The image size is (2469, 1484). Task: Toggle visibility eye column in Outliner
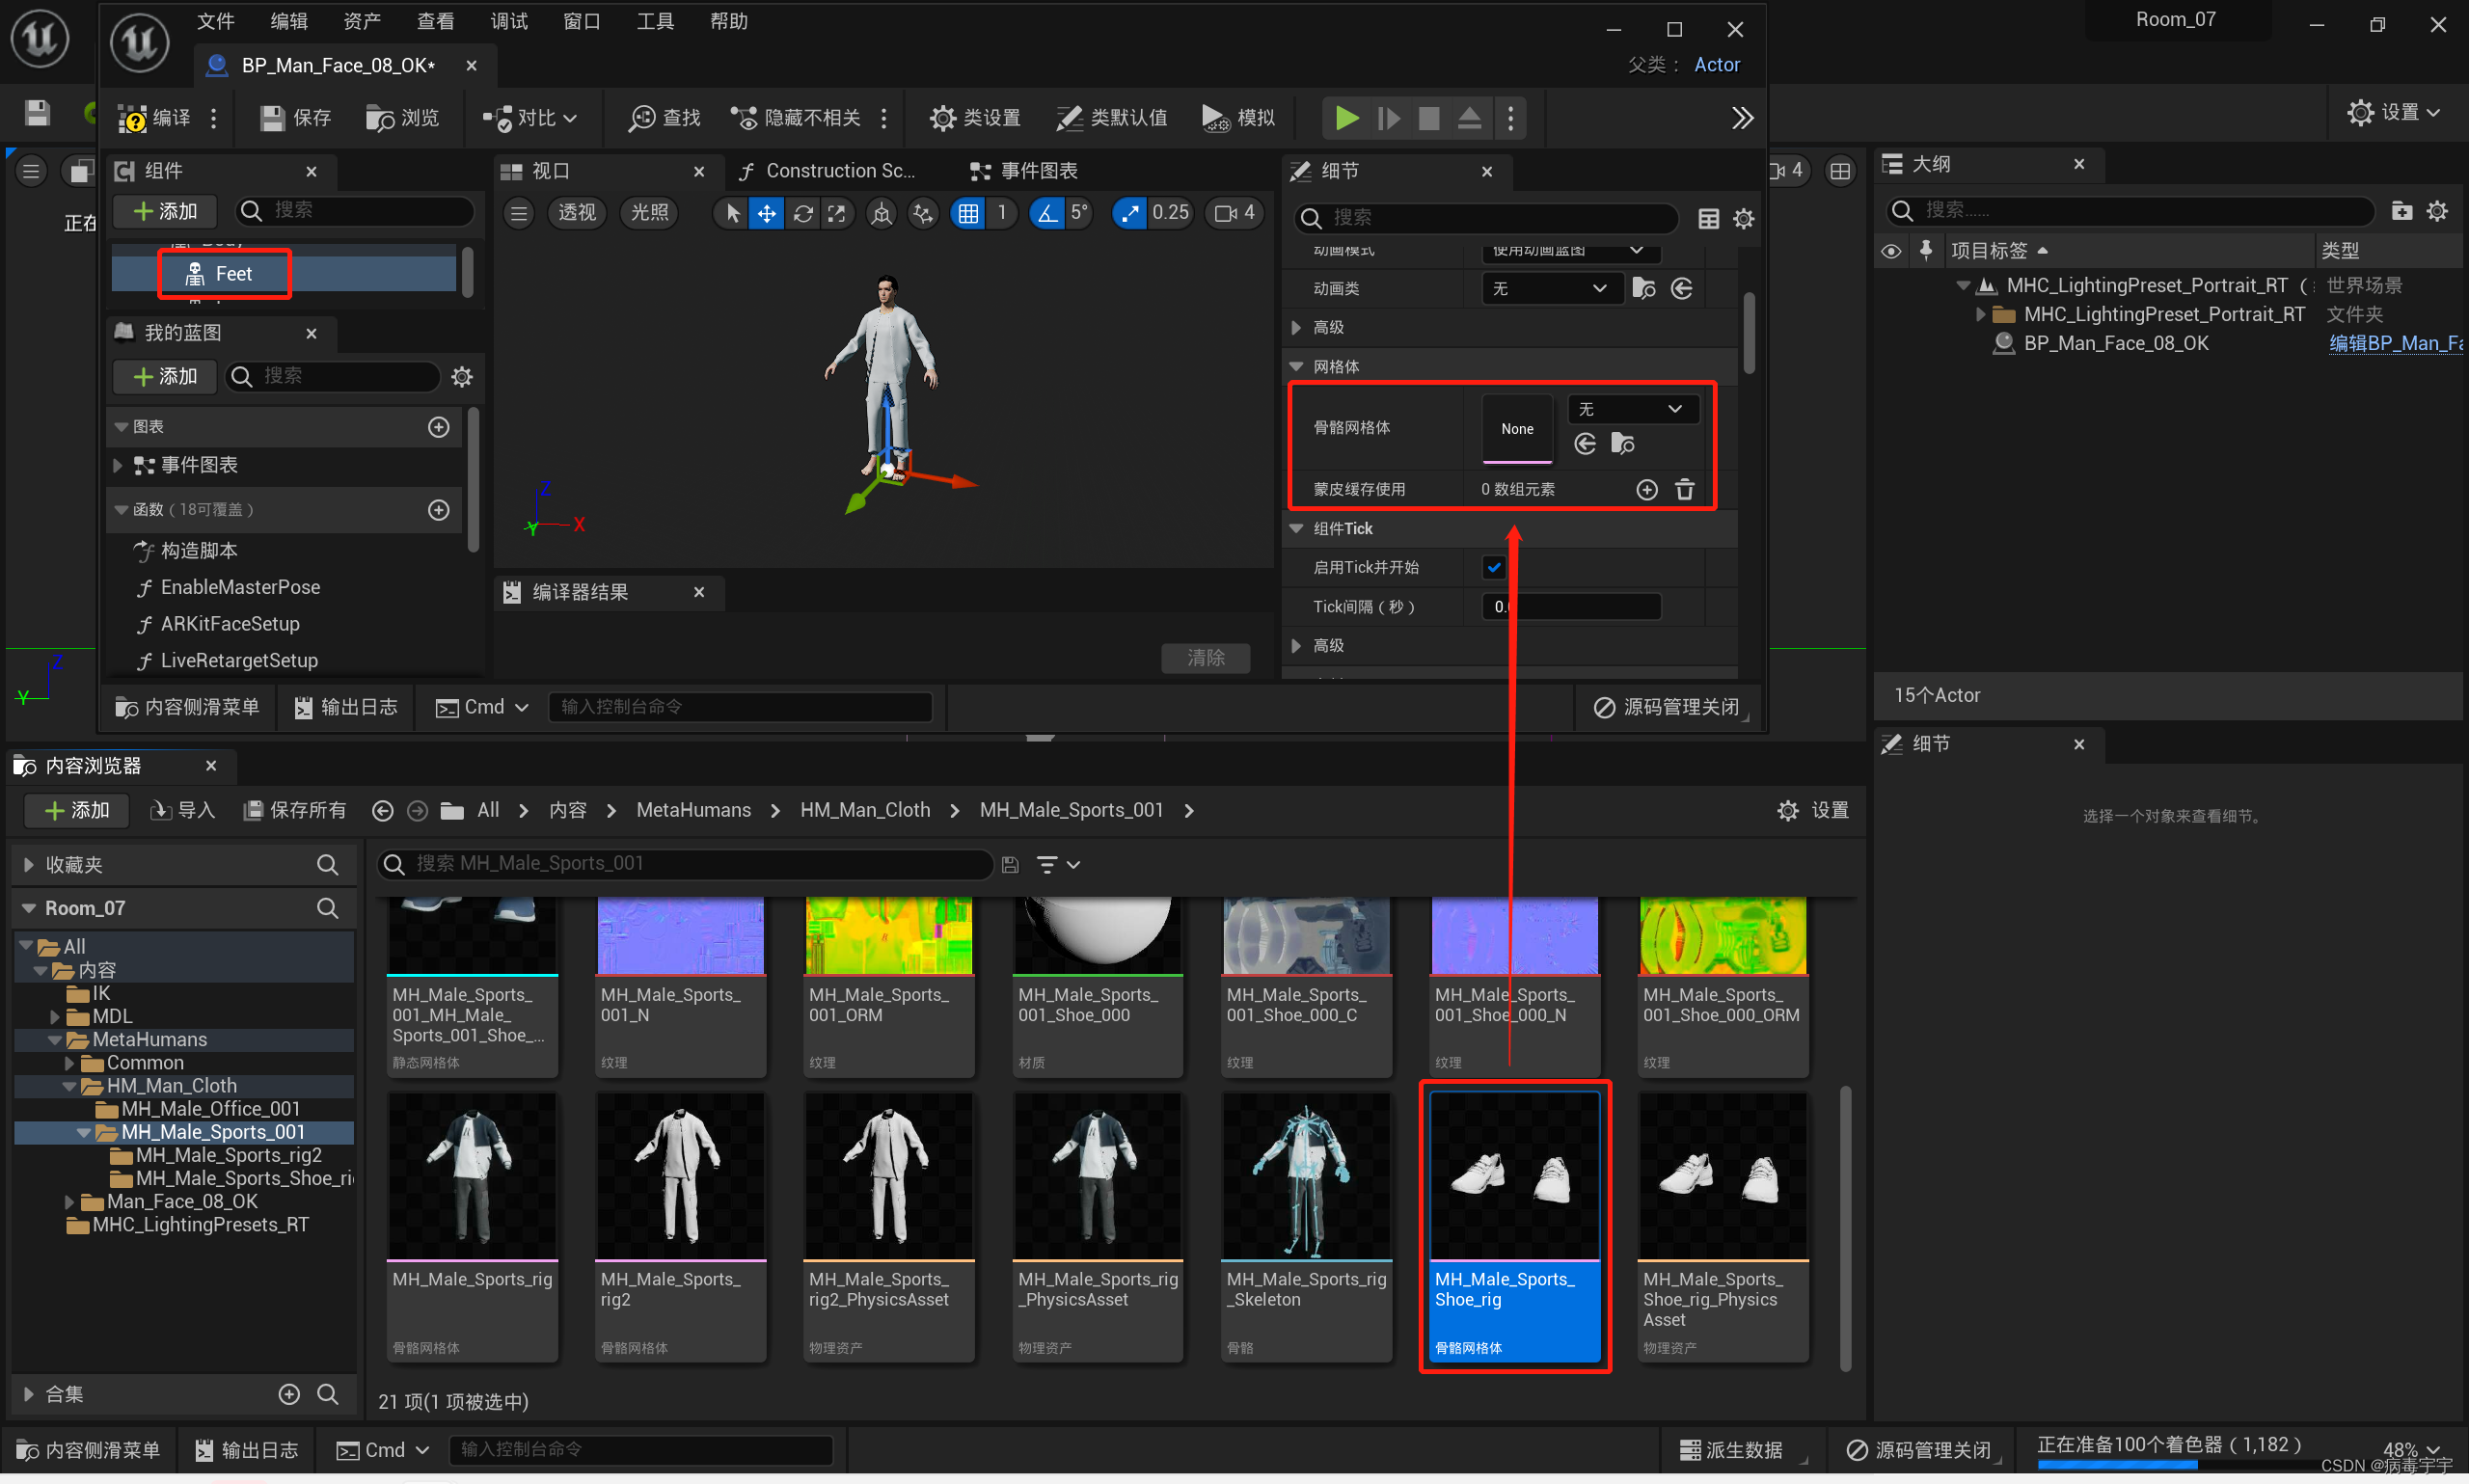coord(1890,250)
